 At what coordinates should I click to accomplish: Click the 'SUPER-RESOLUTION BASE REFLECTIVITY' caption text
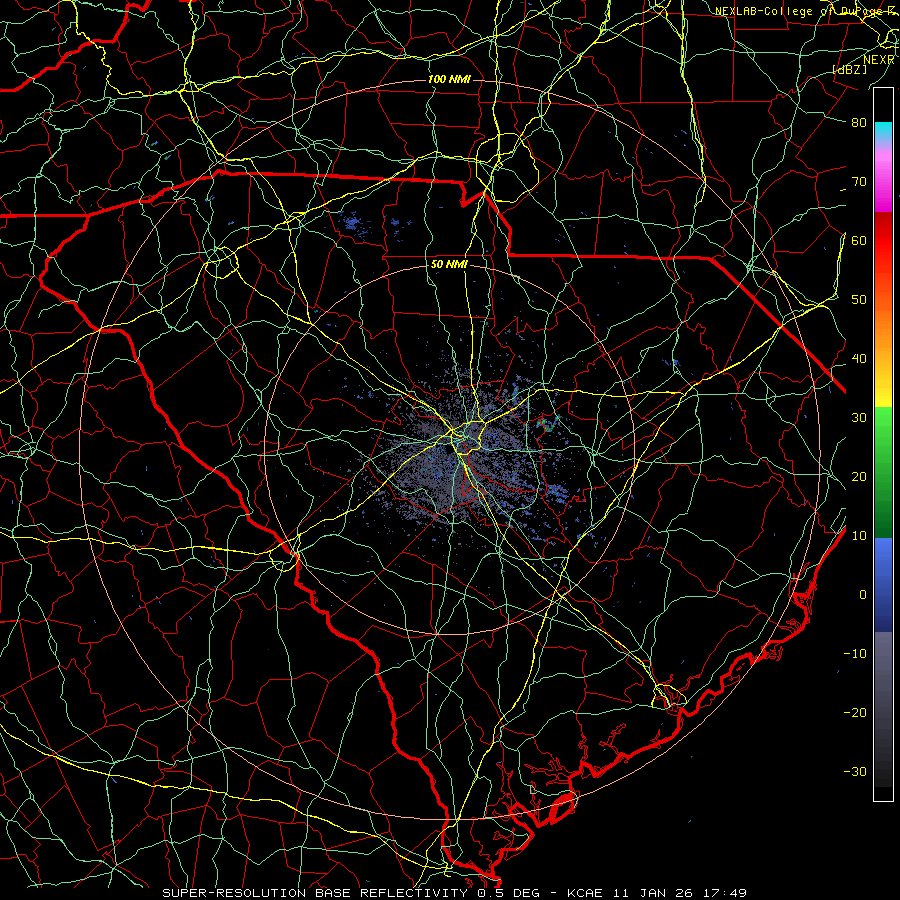pos(314,893)
